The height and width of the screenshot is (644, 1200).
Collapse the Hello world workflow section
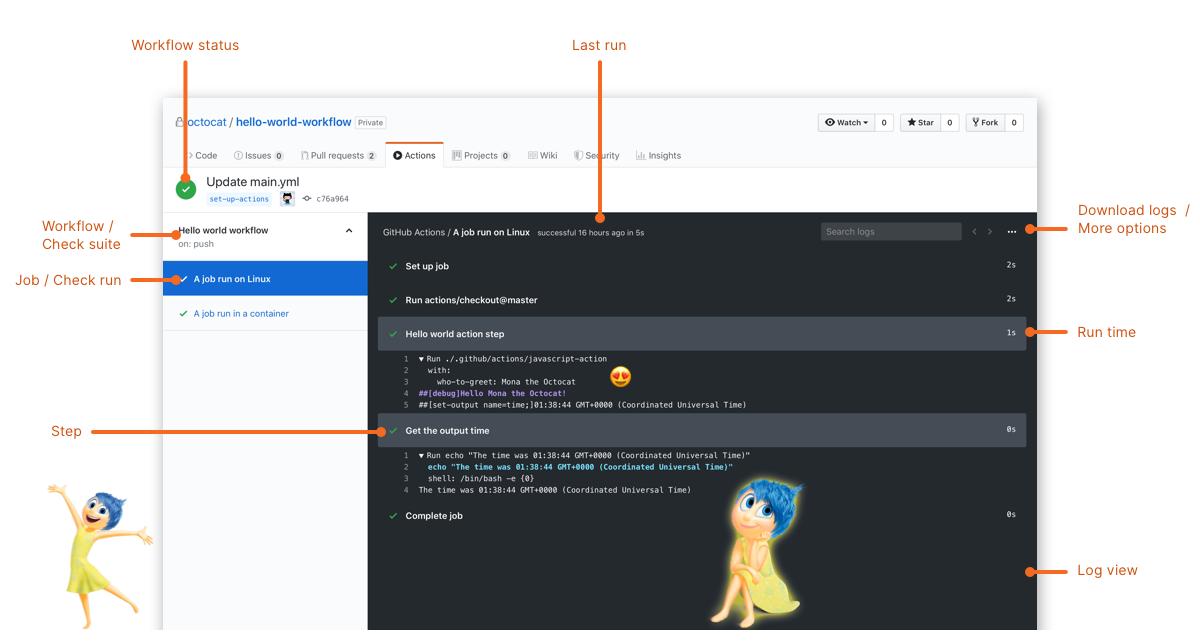(349, 231)
